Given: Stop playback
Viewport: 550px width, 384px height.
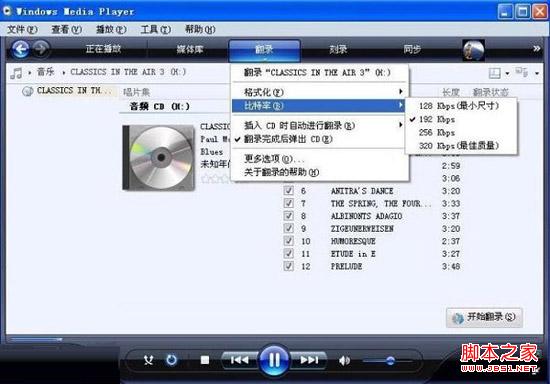Looking at the screenshot, I should [205, 360].
